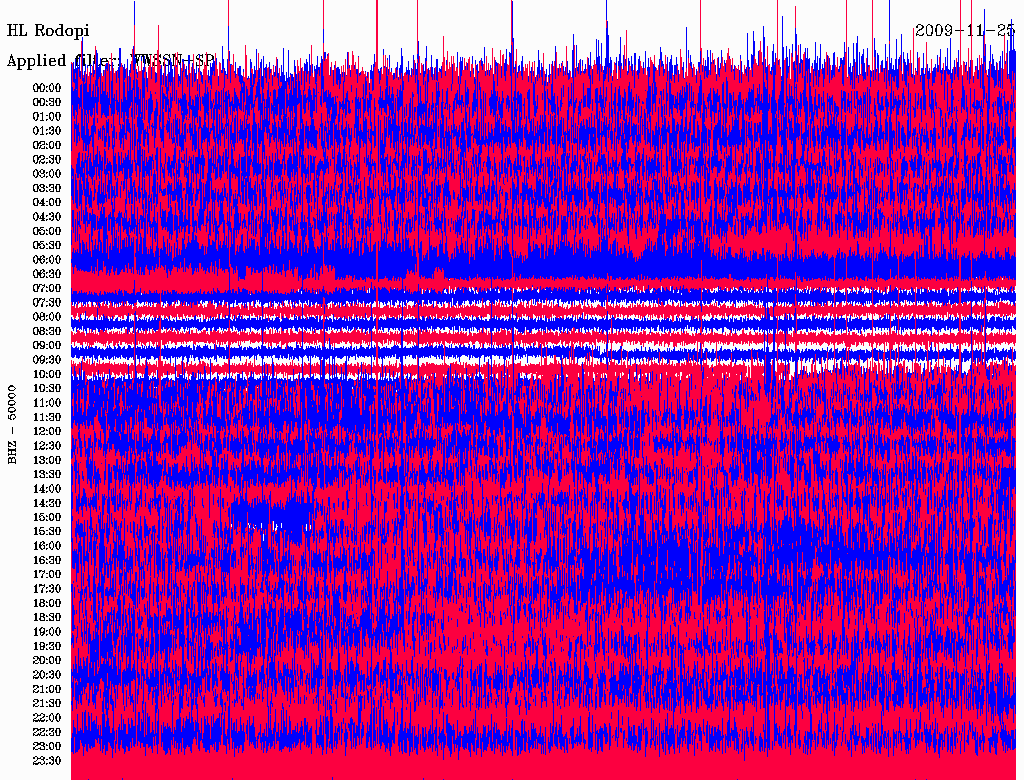Select the 09:00 time label
Screen dimensions: 1024x780
47,346
